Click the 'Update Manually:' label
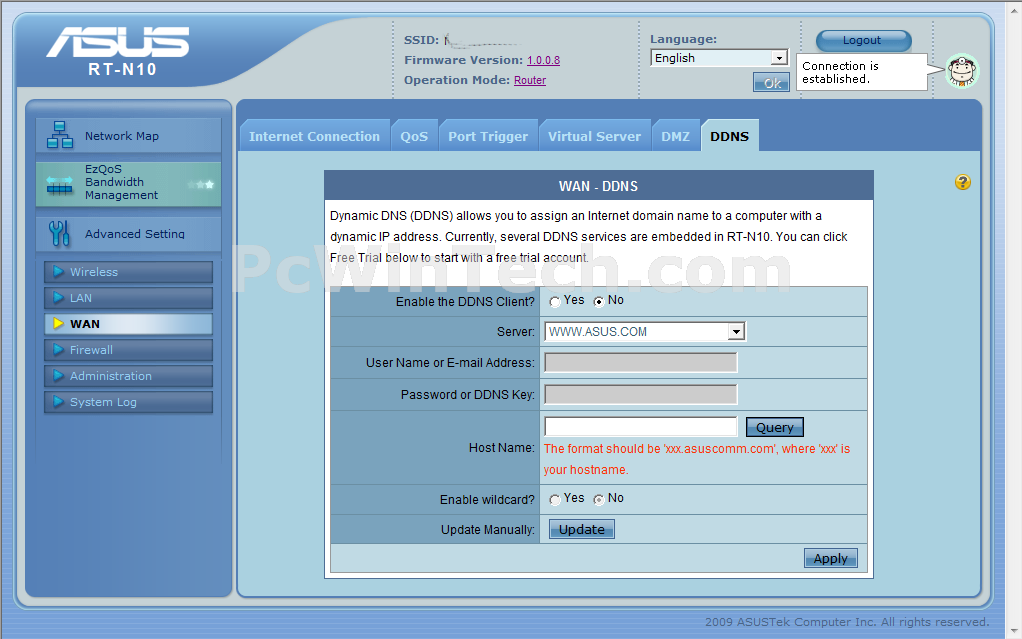Viewport: 1022px width, 639px height. pyautogui.click(x=488, y=530)
